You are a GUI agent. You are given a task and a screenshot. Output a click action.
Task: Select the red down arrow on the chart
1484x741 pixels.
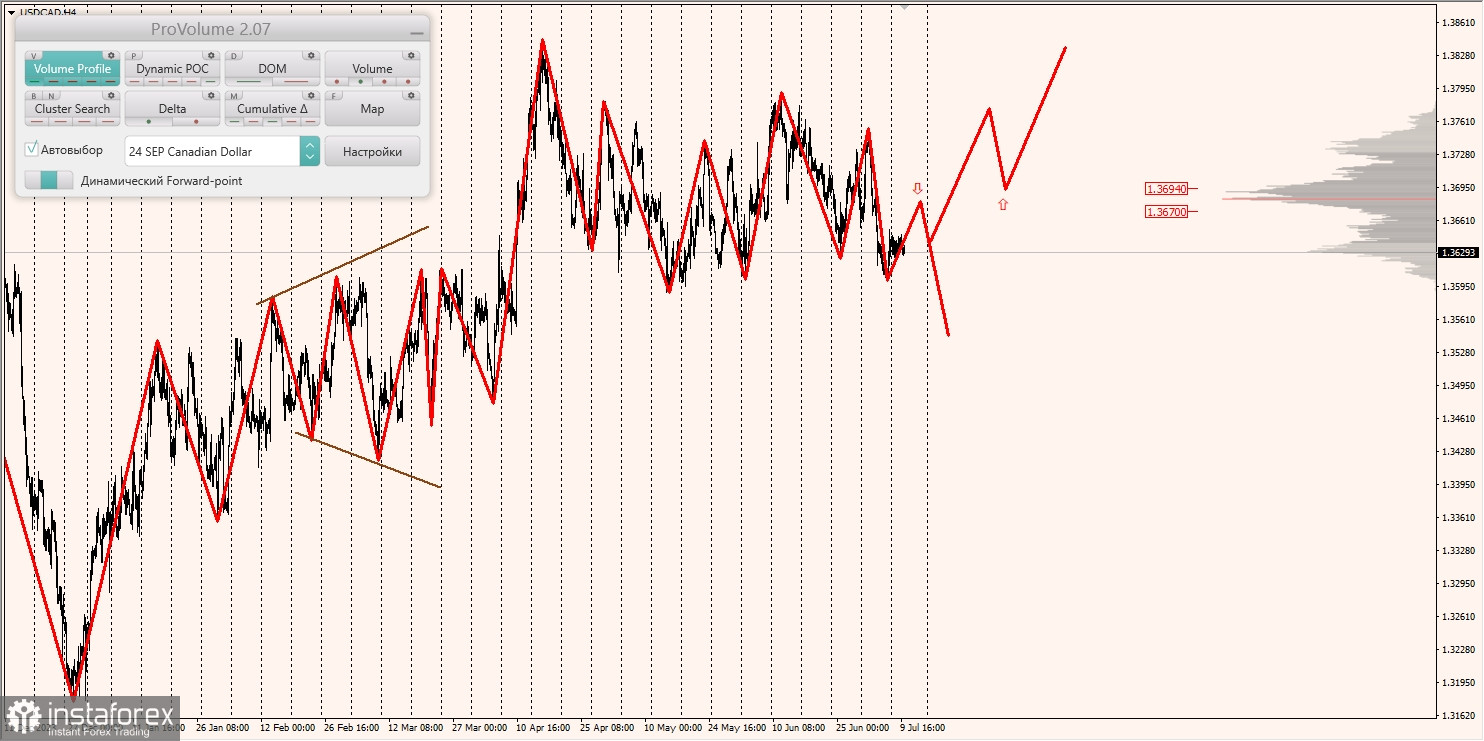pos(917,187)
